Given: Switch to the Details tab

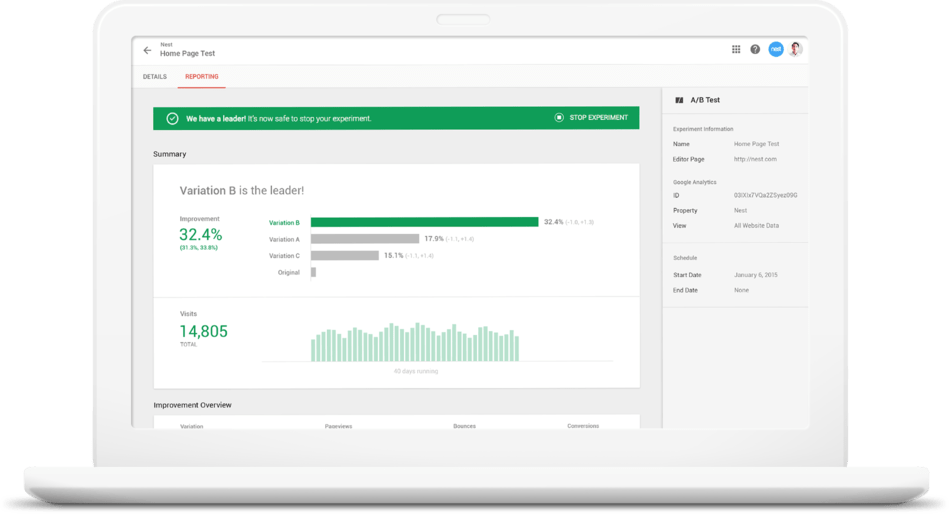Looking at the screenshot, I should point(155,77).
